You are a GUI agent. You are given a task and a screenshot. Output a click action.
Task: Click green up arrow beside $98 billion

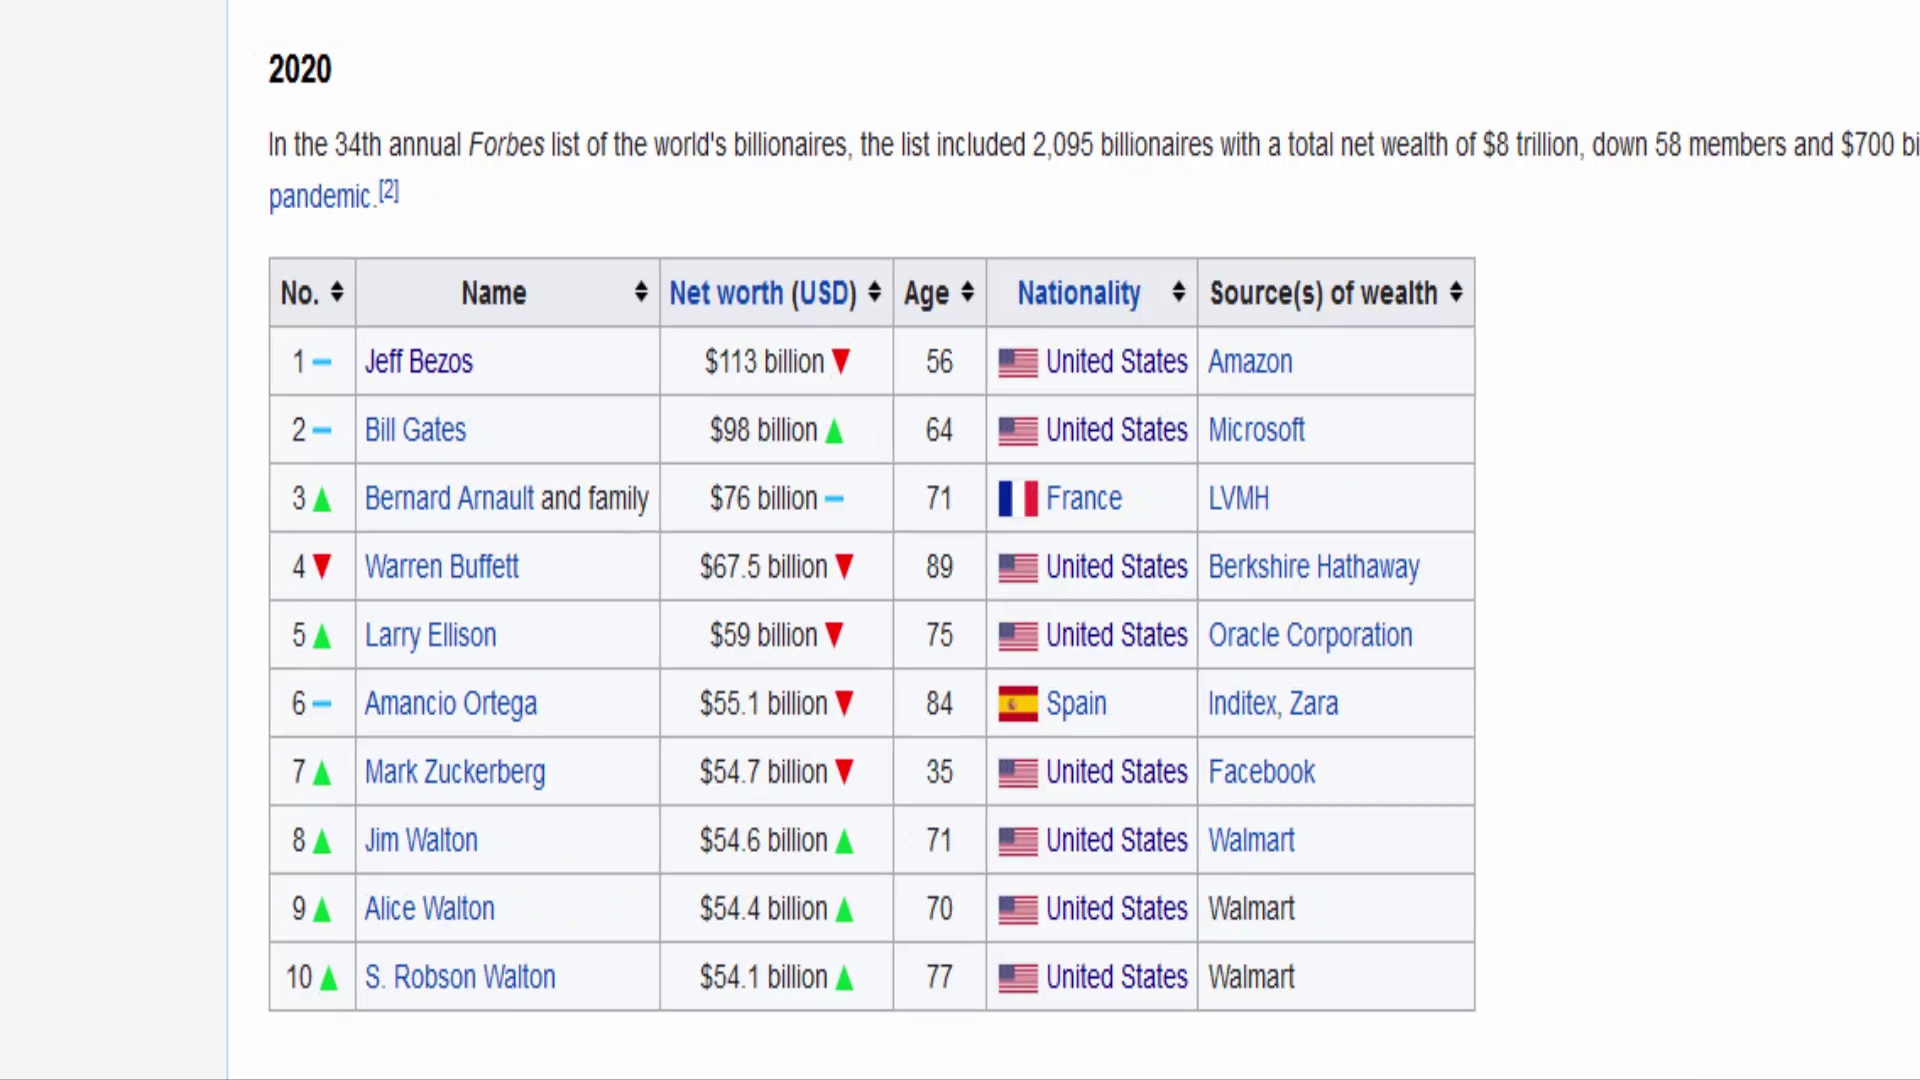[834, 431]
